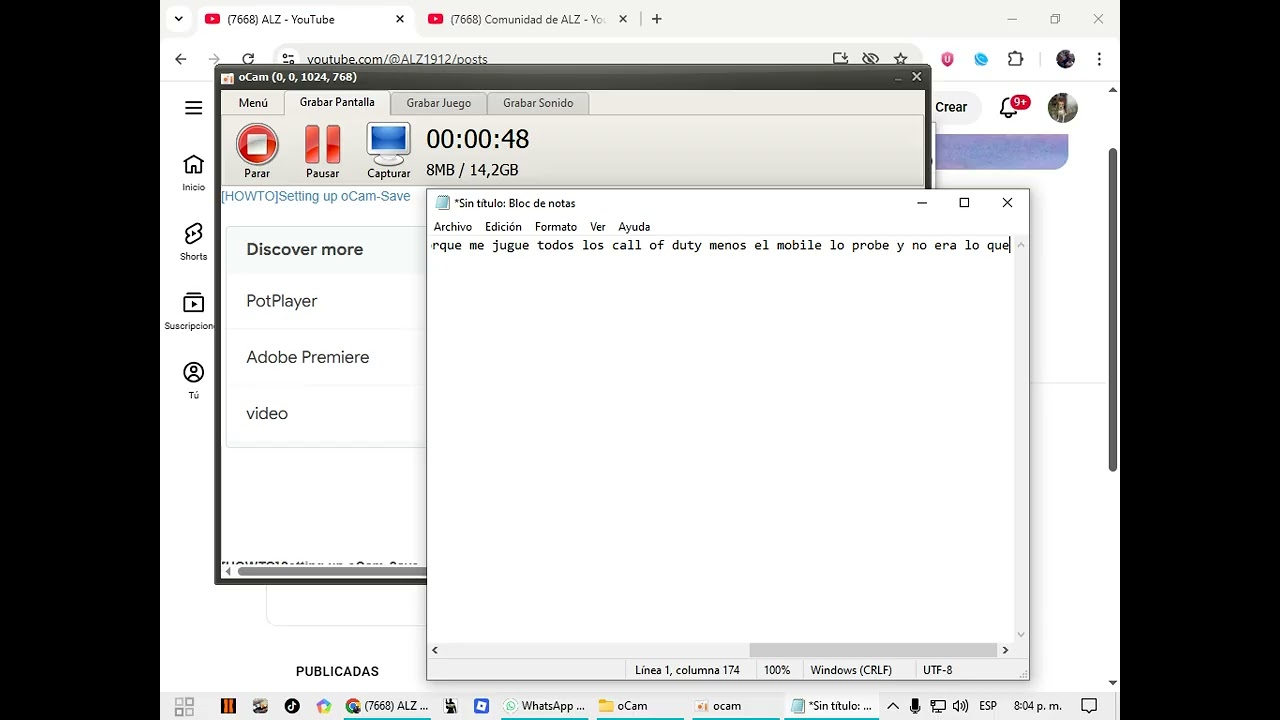
Task: Click the blue swirl extension icon
Action: [x=981, y=59]
